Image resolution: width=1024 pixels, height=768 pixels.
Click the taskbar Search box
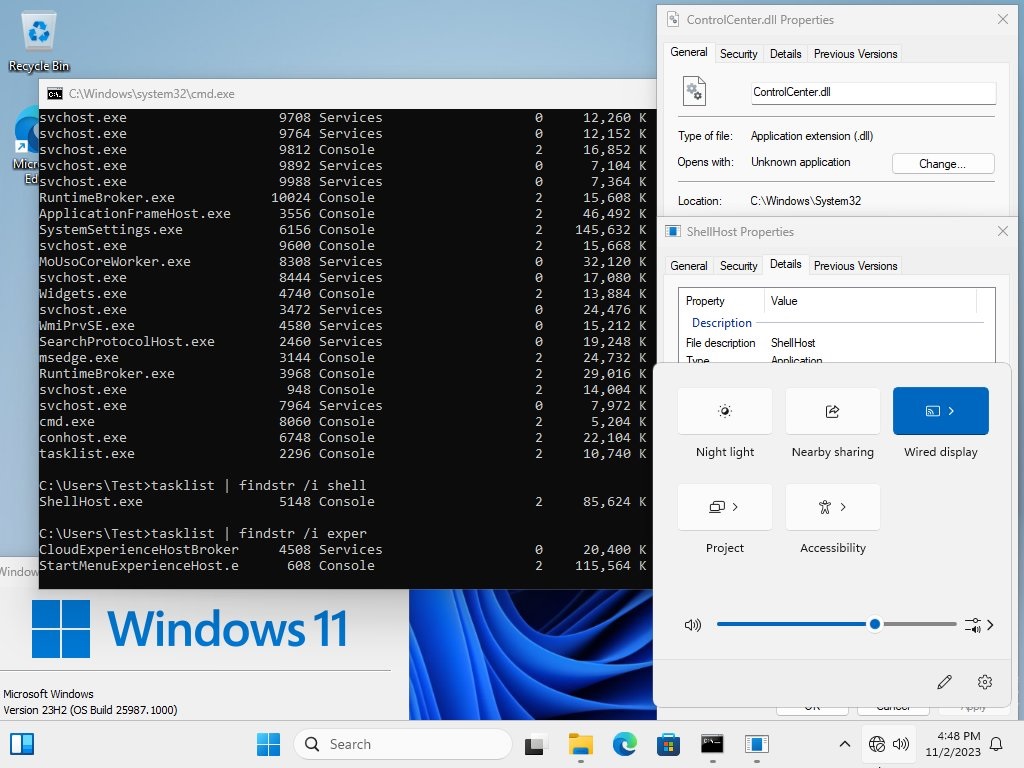[x=400, y=744]
